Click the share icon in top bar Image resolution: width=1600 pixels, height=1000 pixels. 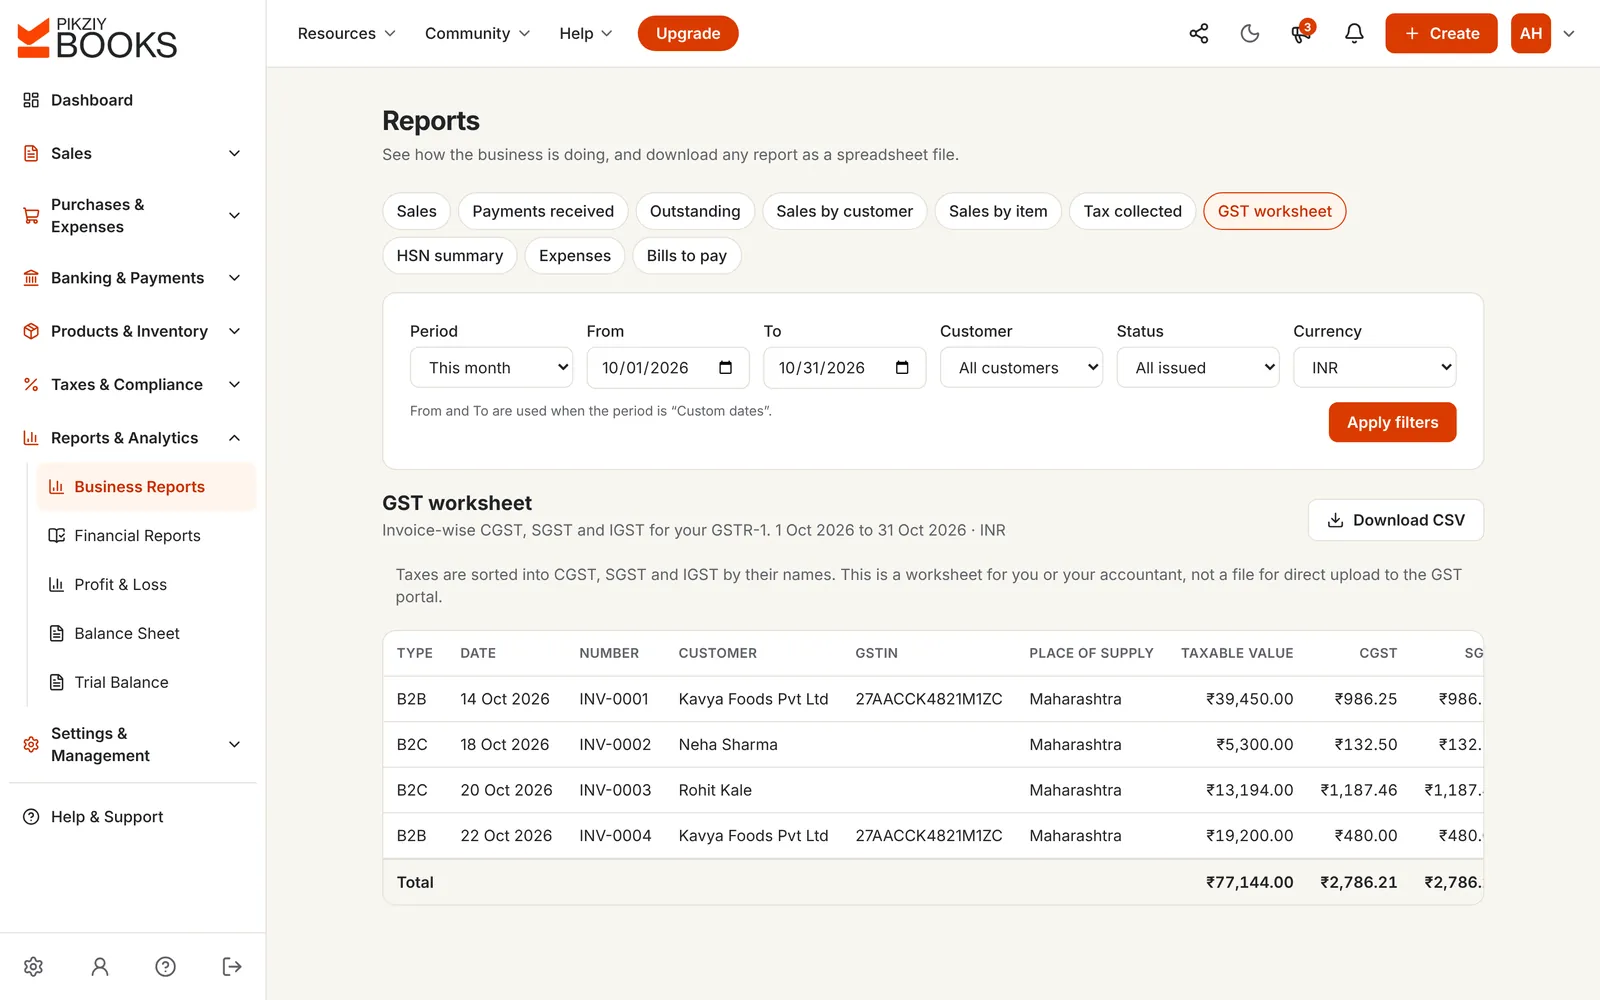tap(1198, 34)
